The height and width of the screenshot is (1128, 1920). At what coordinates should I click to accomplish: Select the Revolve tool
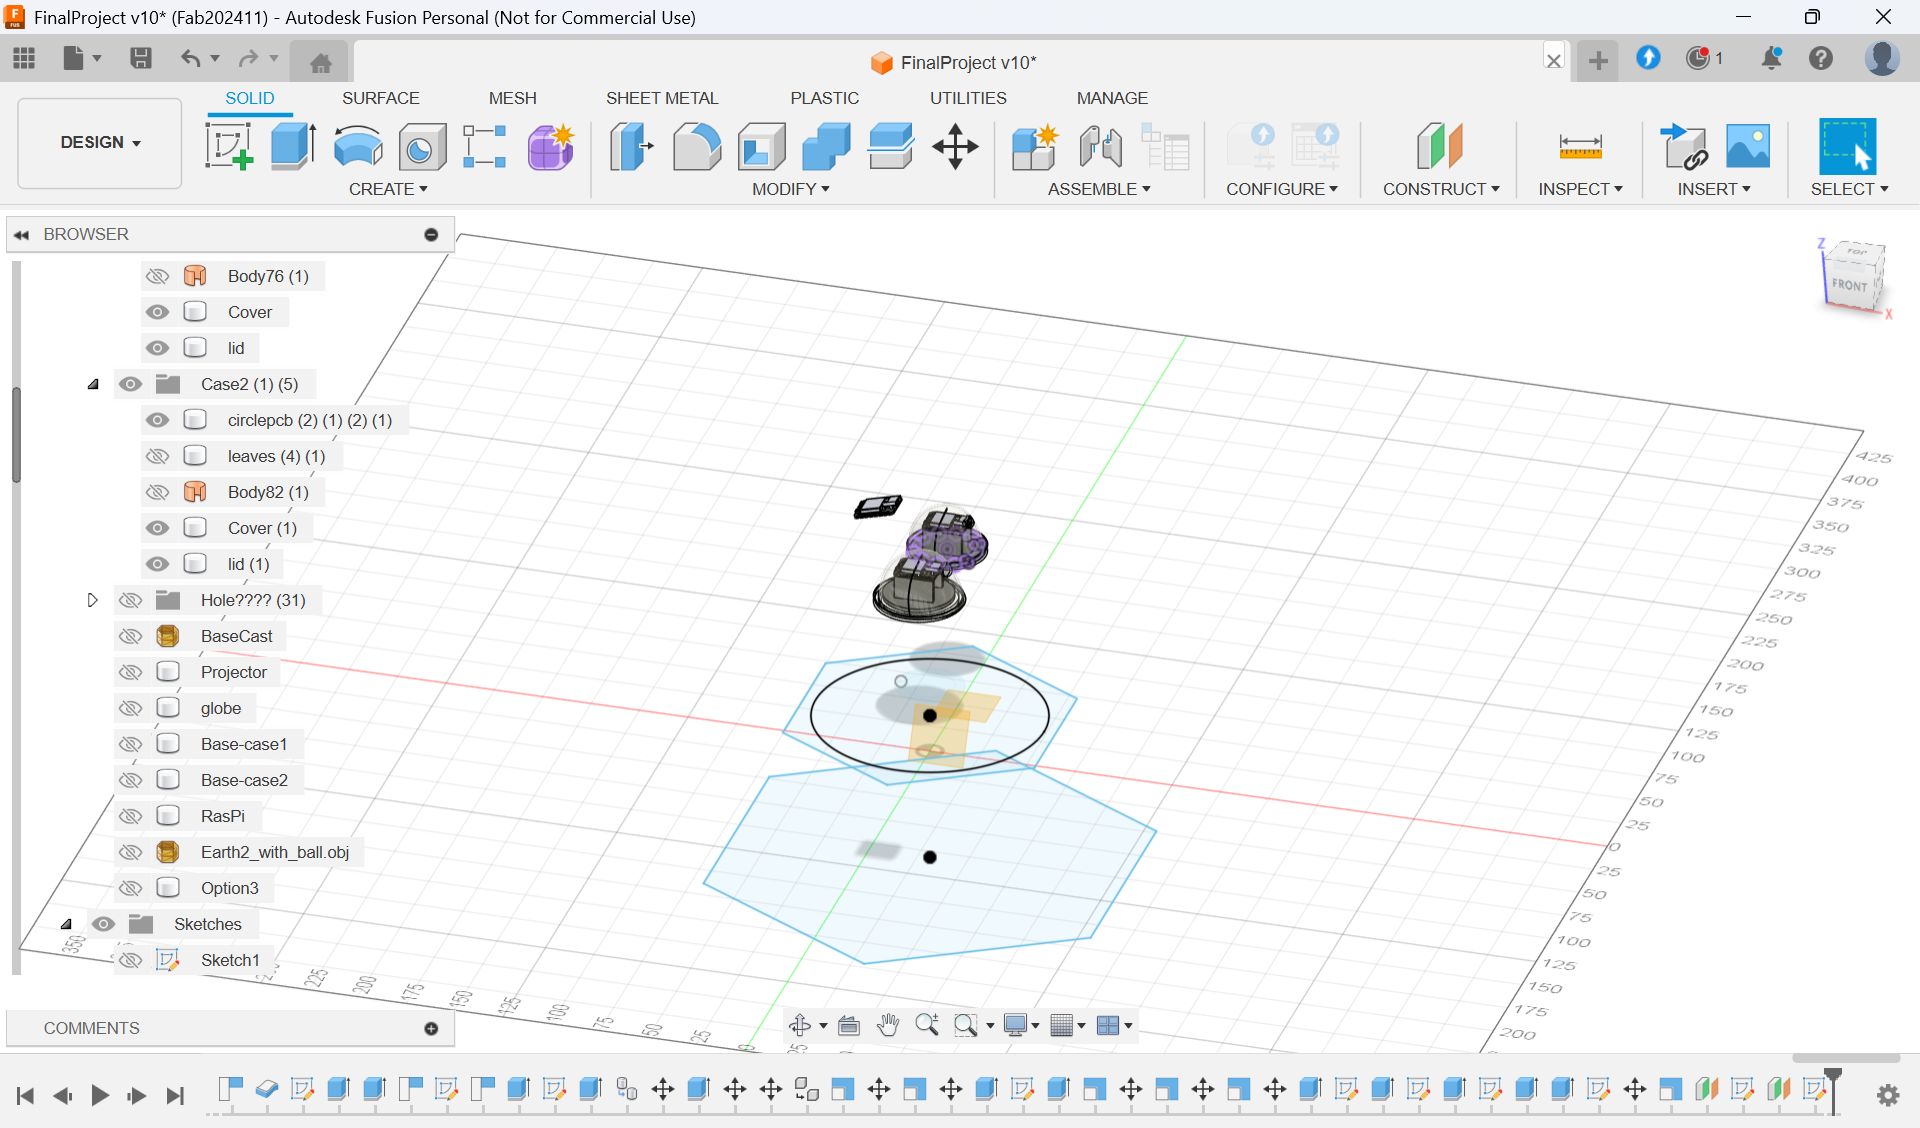(358, 146)
